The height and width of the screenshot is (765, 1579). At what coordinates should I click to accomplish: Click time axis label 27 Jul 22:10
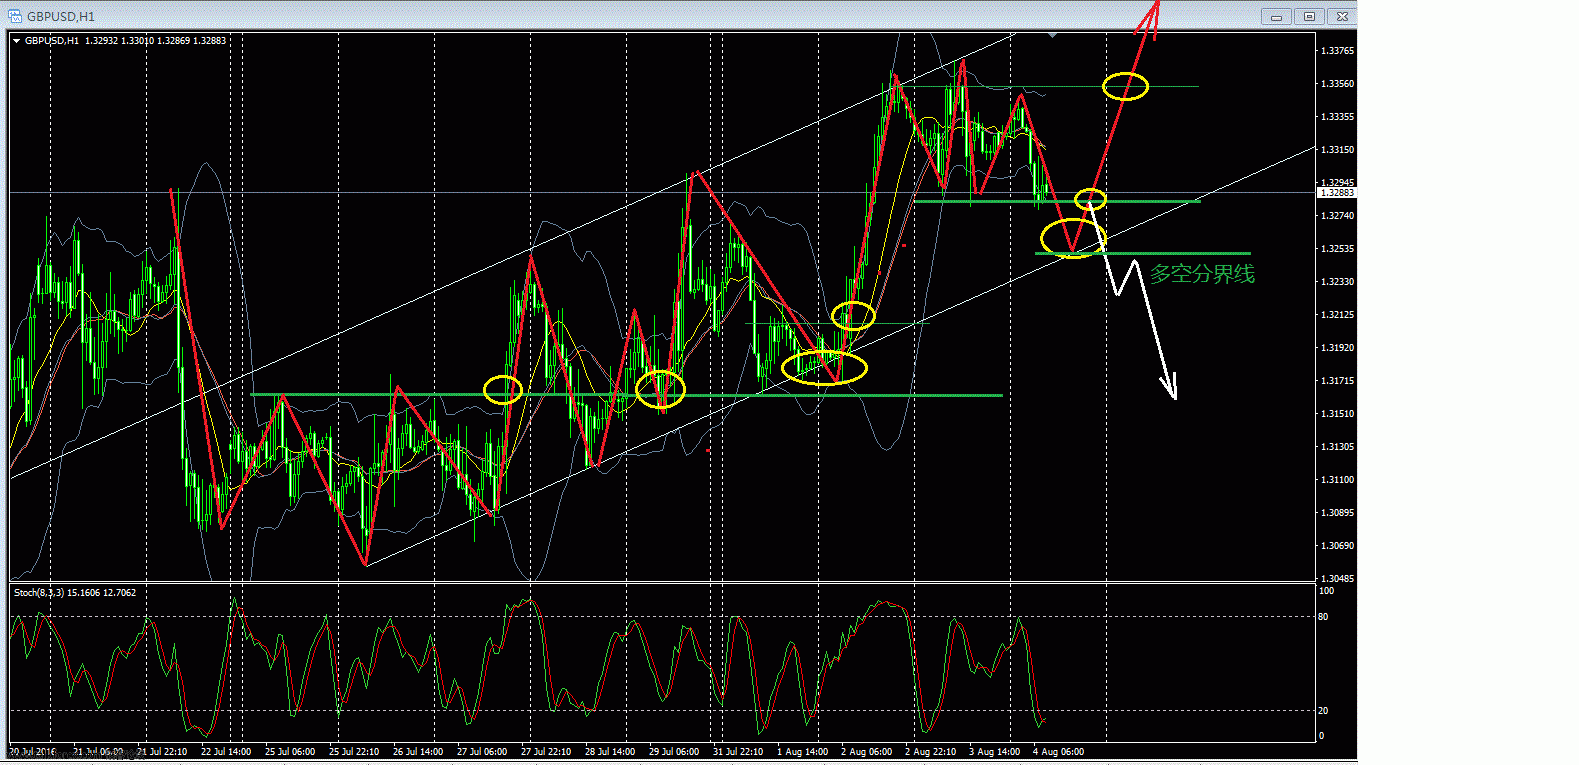pos(546,751)
